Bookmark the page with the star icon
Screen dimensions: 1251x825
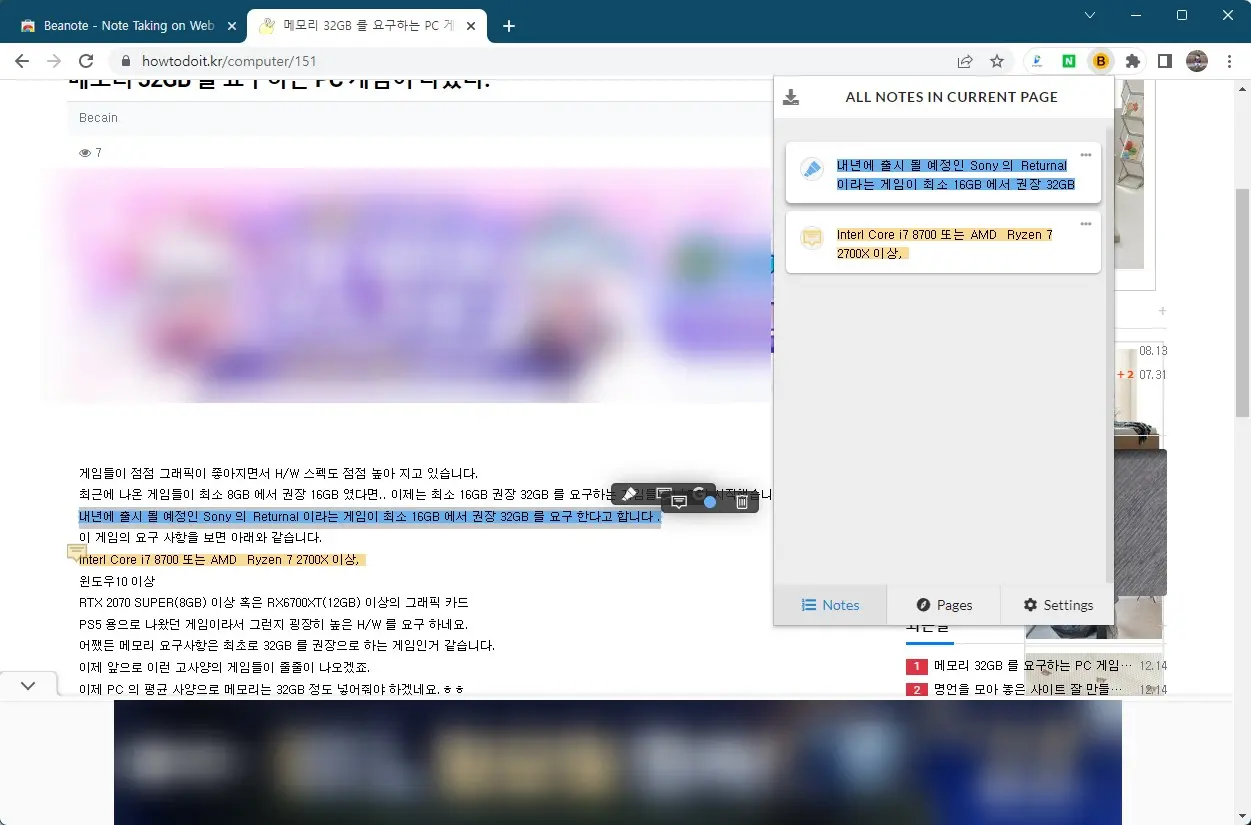[x=996, y=60]
